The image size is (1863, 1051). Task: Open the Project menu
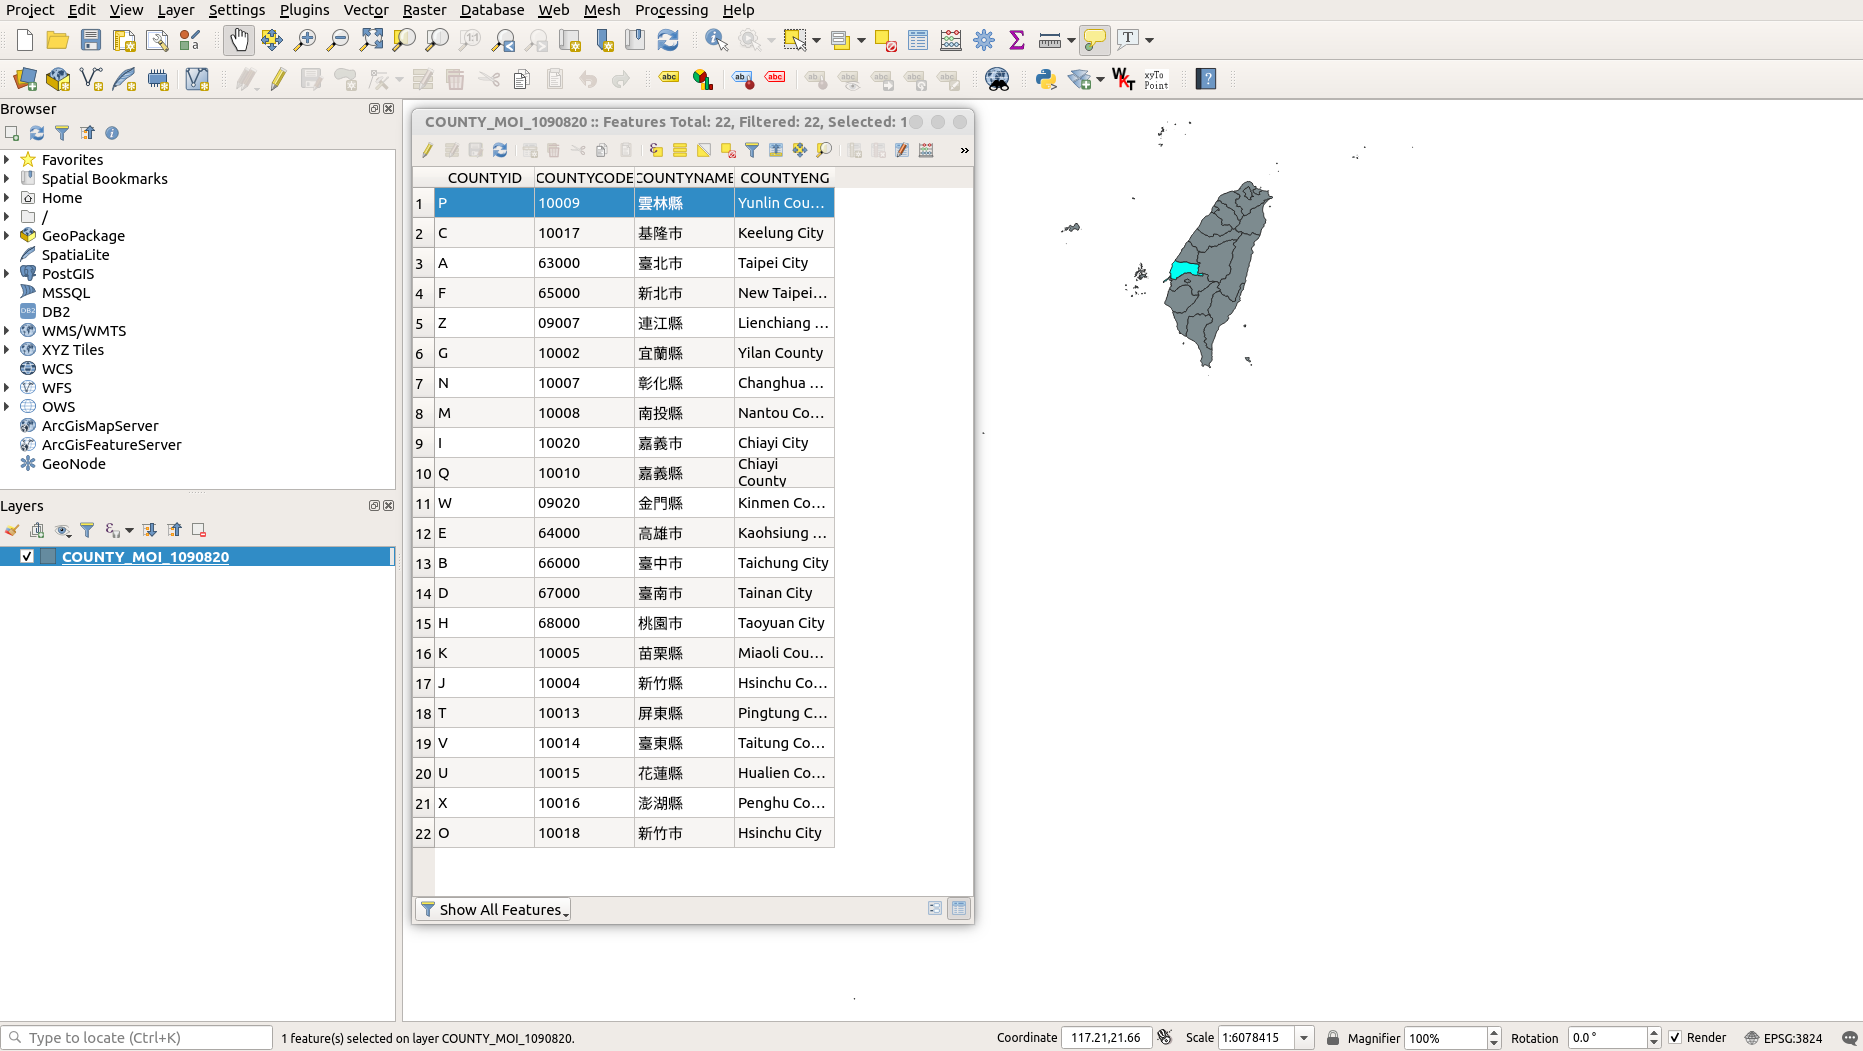pyautogui.click(x=30, y=10)
